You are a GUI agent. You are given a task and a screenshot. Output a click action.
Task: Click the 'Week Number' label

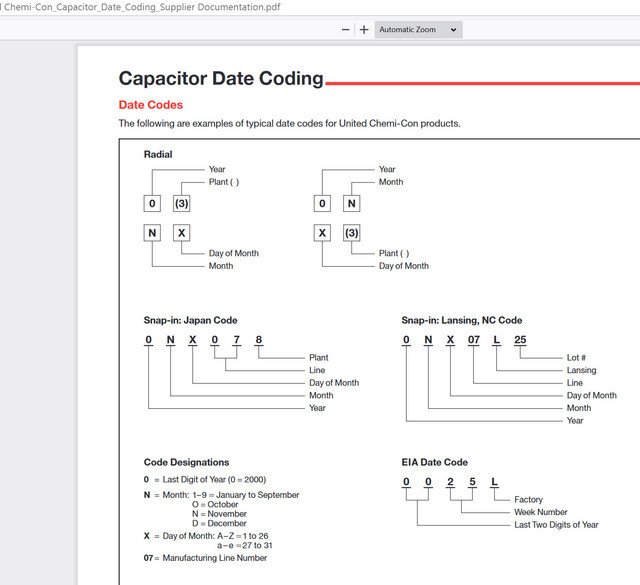(540, 512)
